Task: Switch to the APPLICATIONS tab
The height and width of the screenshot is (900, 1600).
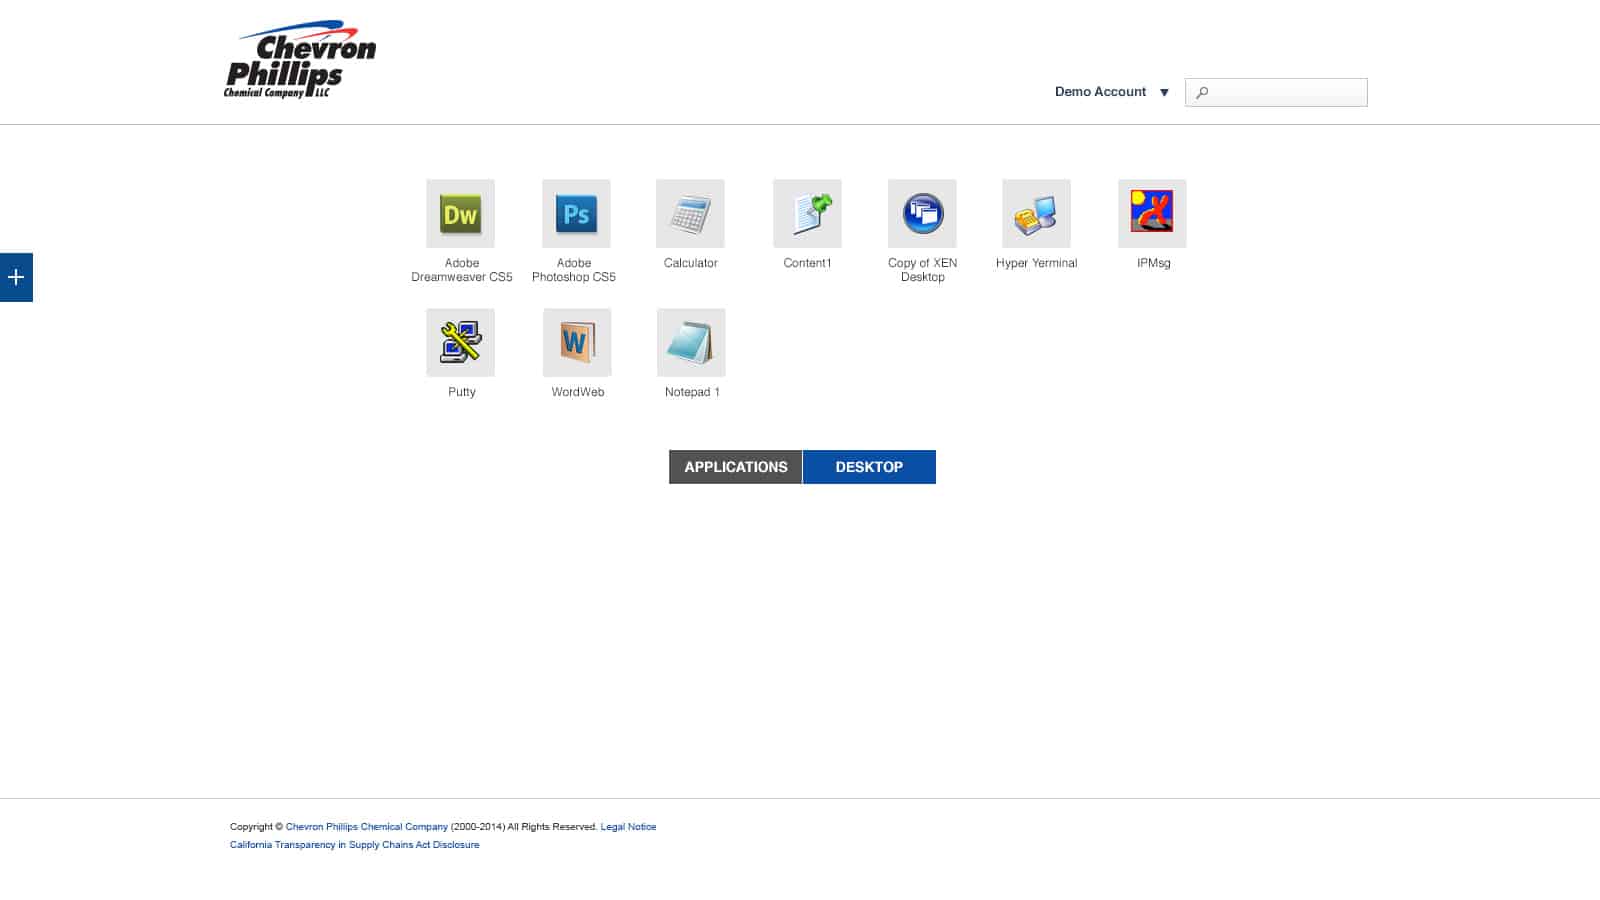Action: (x=735, y=467)
